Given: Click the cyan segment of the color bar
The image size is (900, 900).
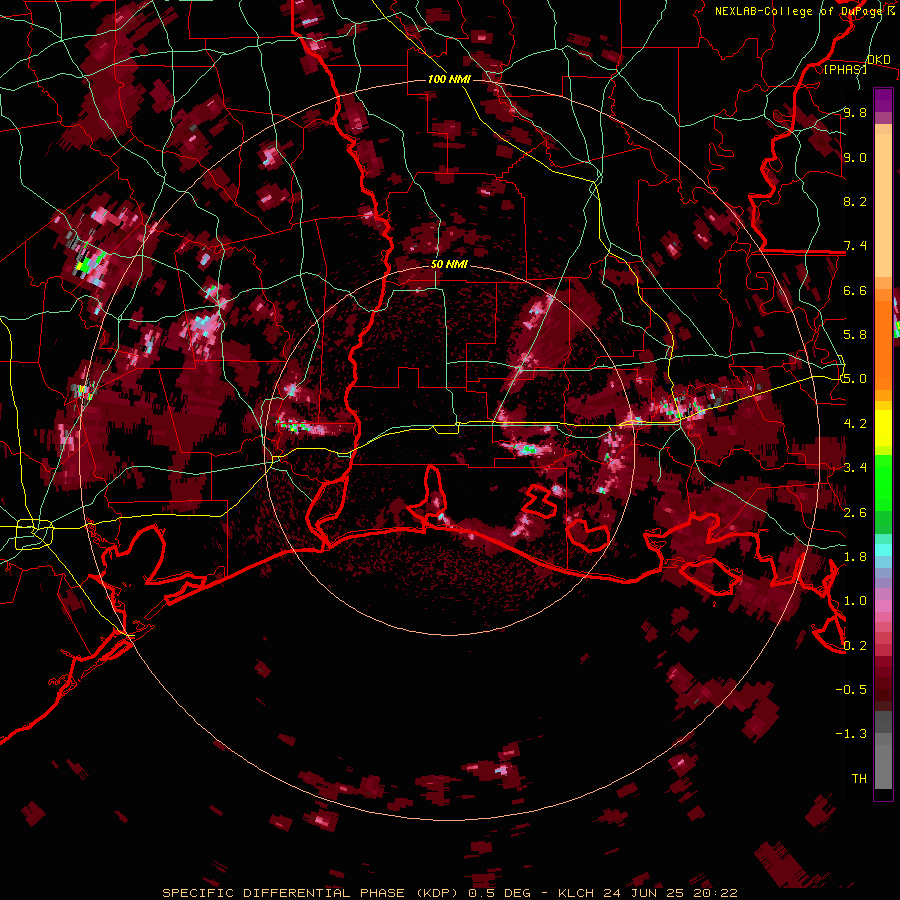Looking at the screenshot, I should [883, 550].
